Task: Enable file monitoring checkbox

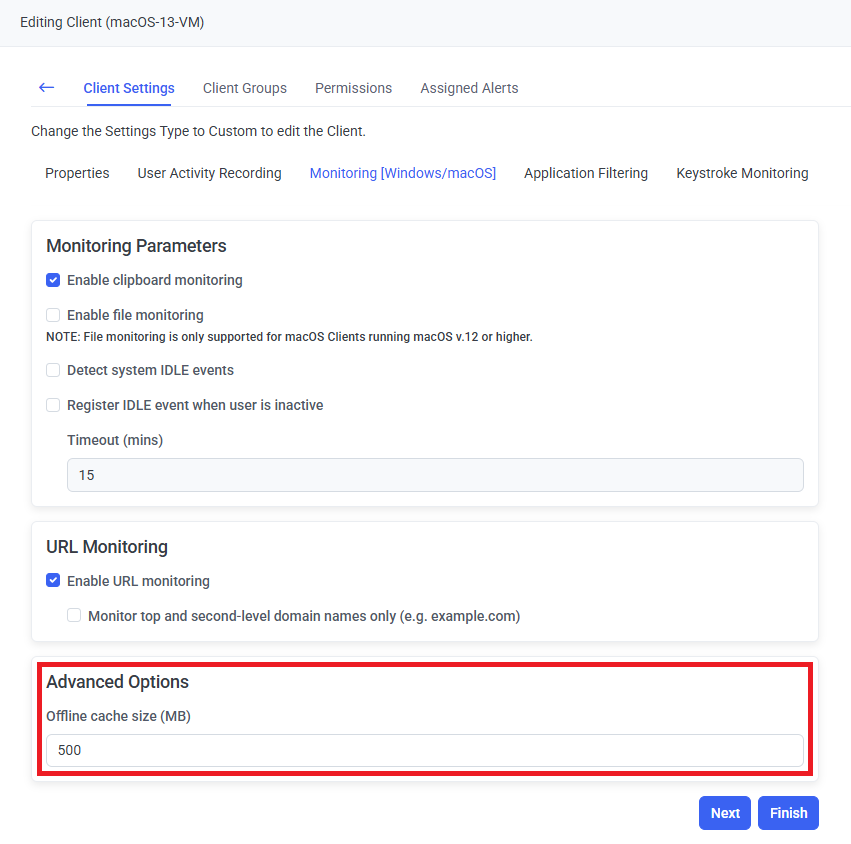Action: click(x=54, y=315)
